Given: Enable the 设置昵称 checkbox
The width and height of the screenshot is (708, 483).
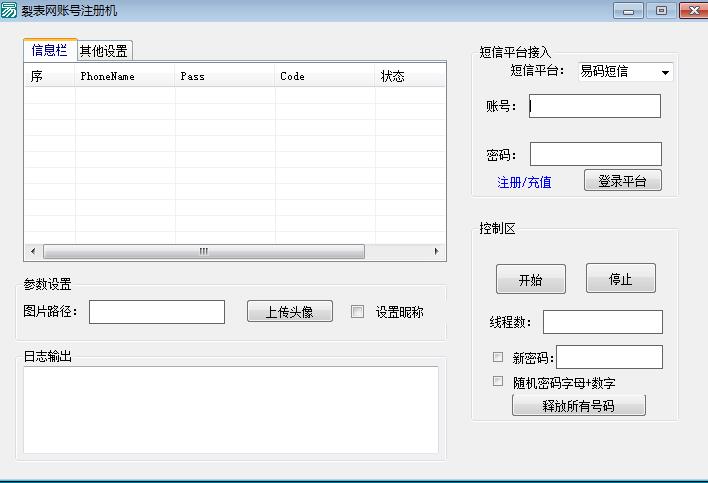Looking at the screenshot, I should pyautogui.click(x=358, y=312).
